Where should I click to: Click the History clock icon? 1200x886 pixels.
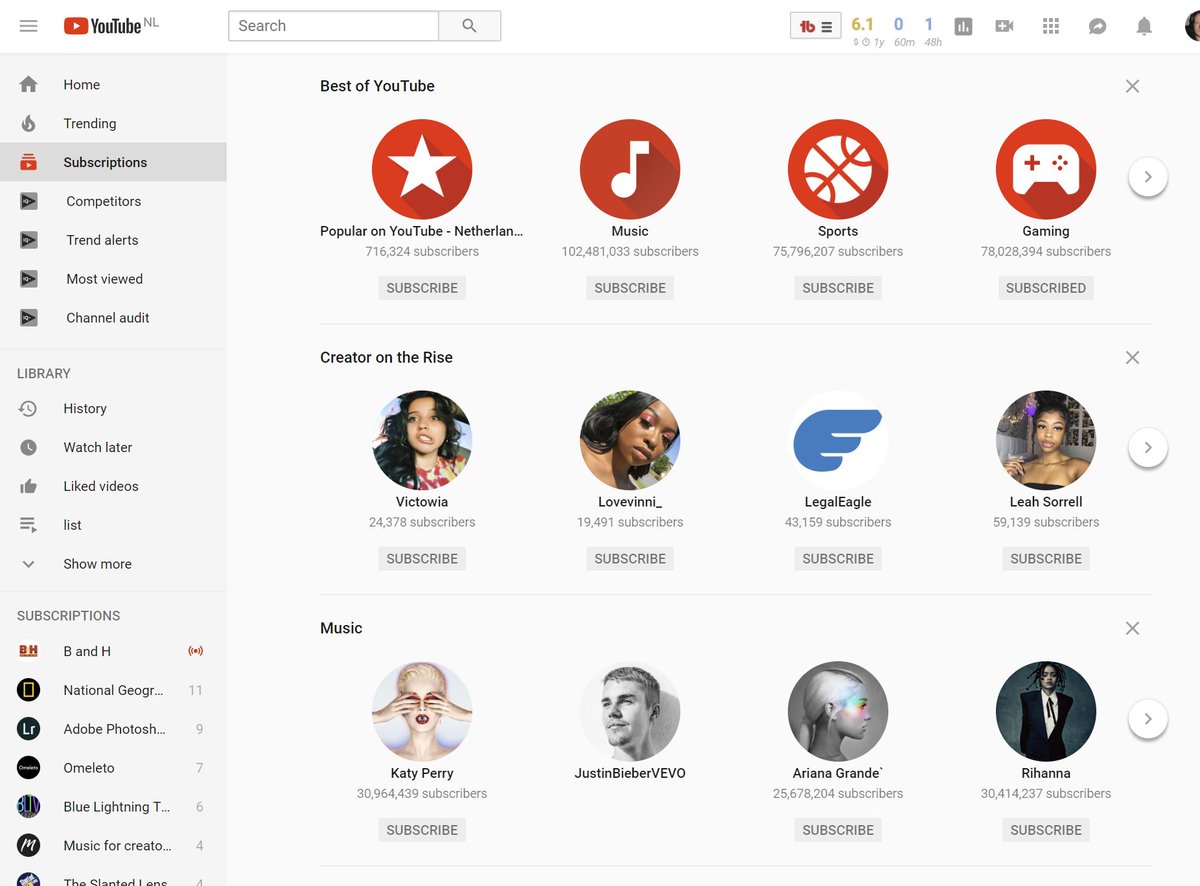28,409
